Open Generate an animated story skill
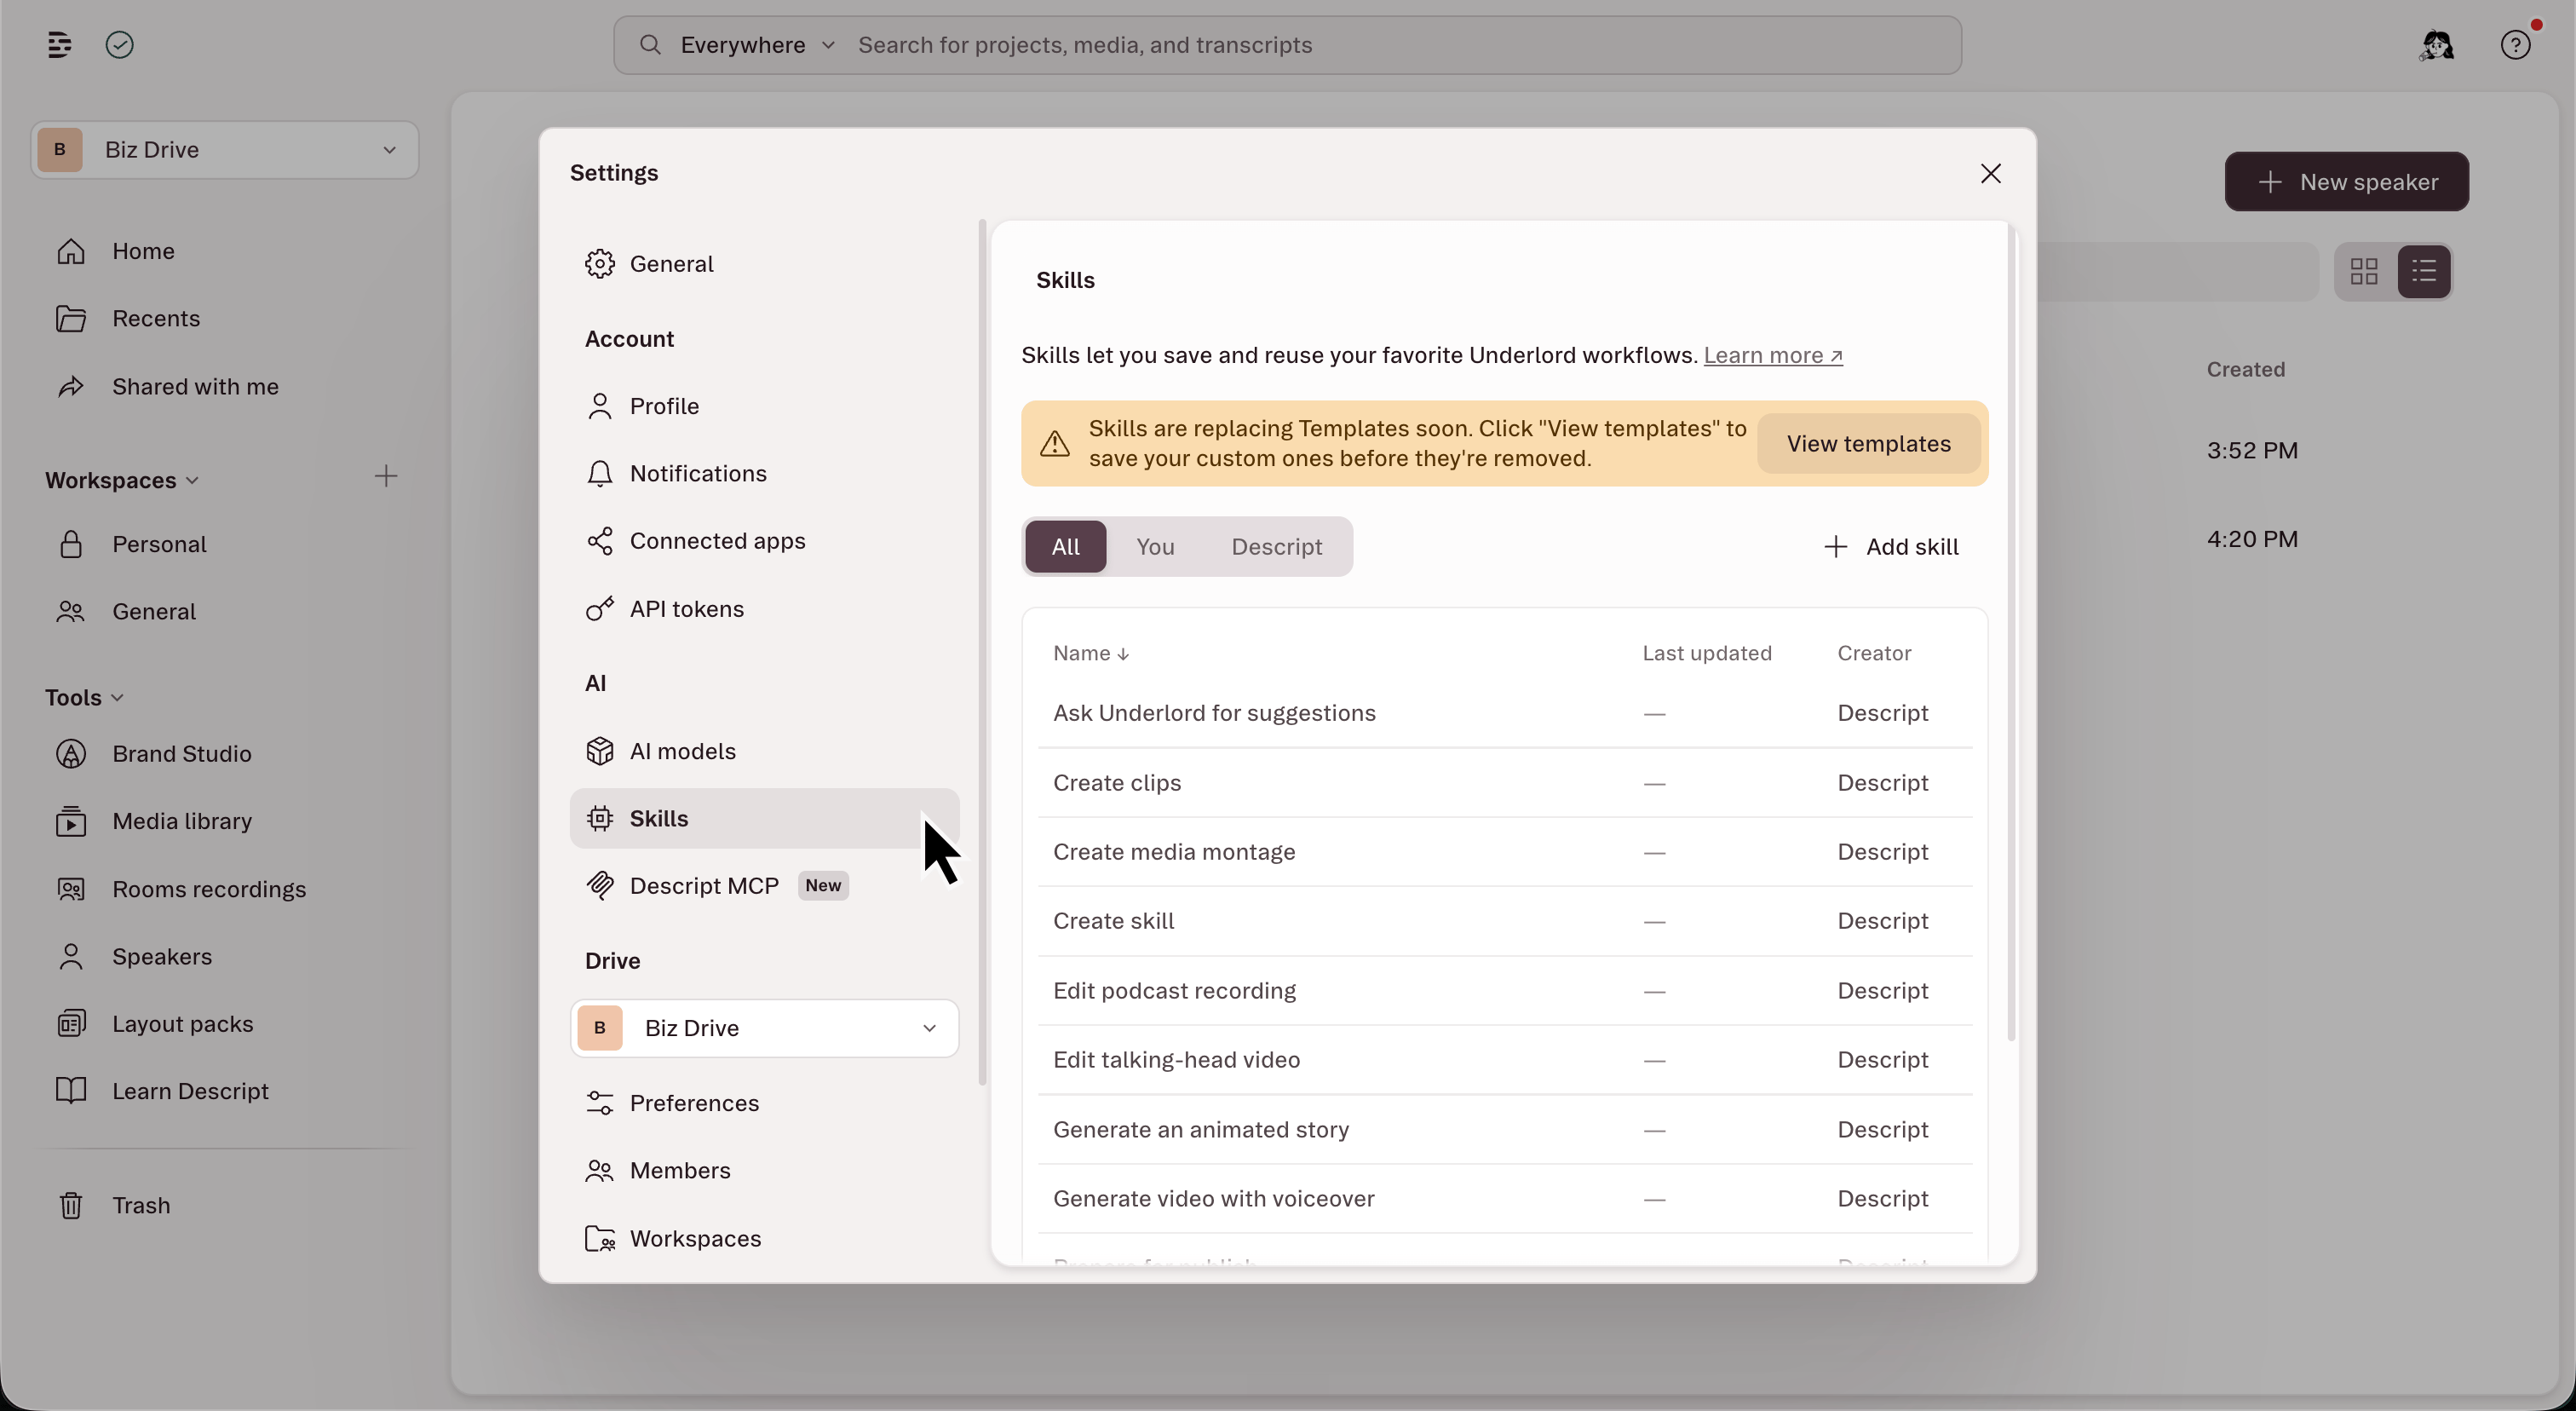Image resolution: width=2576 pixels, height=1411 pixels. (x=1504, y=1130)
